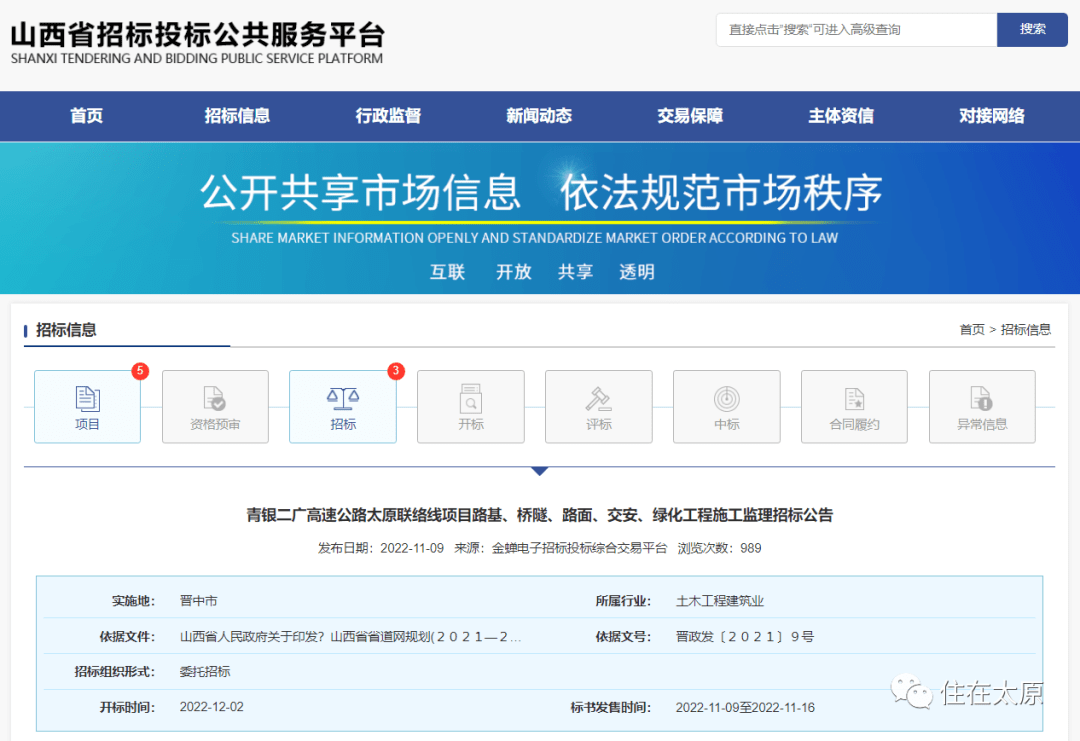Click the 首页 breadcrumb link
1080x741 pixels.
tap(972, 330)
